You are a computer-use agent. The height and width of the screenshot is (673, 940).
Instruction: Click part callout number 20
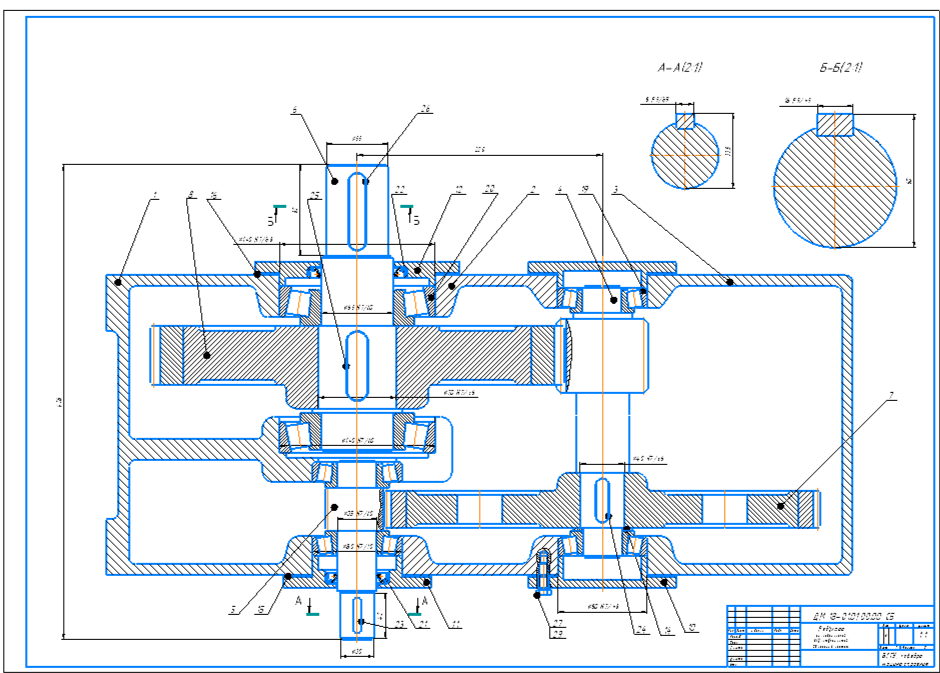tap(490, 189)
